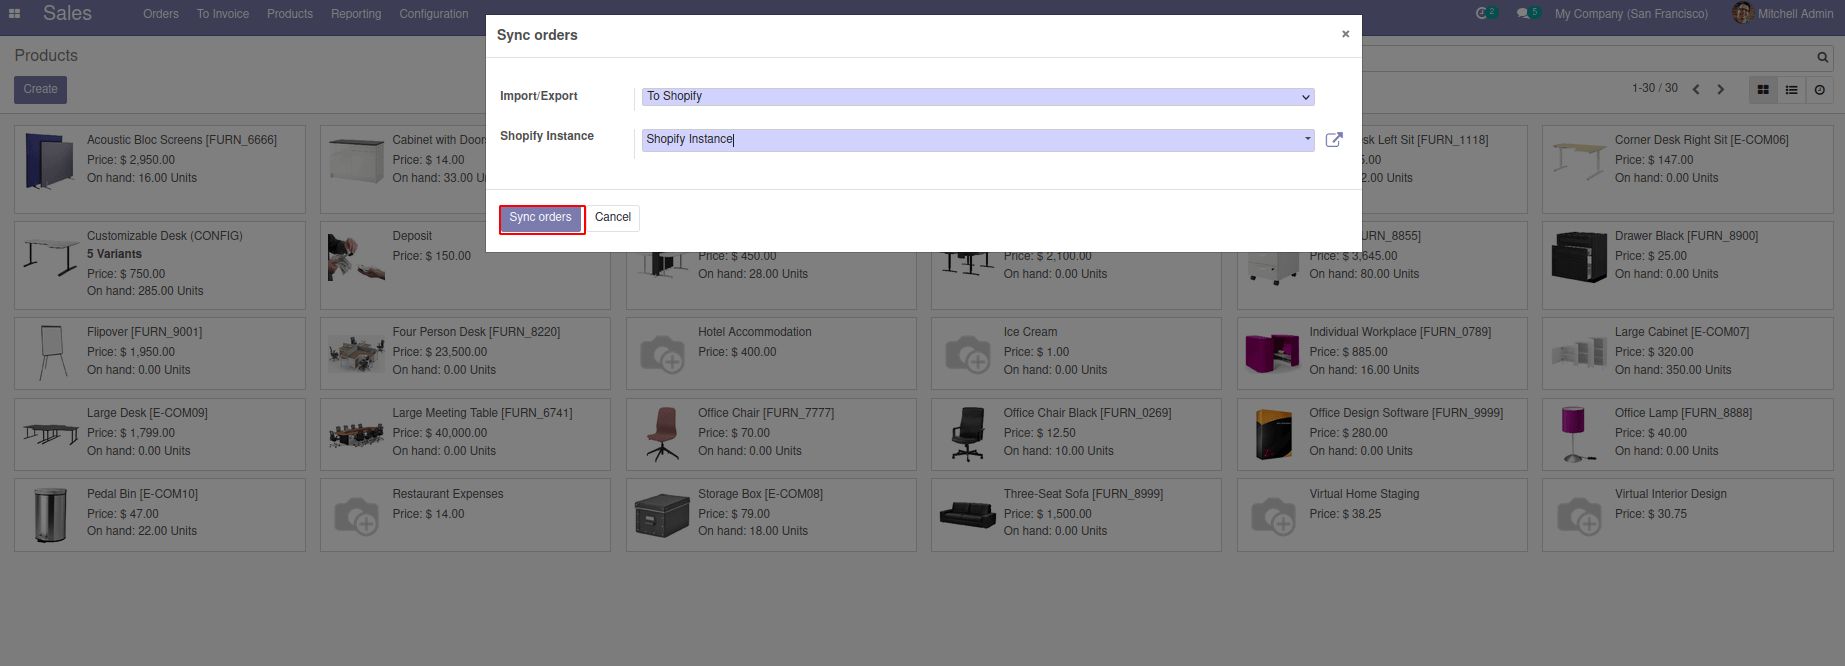The image size is (1845, 666).
Task: Open Office Lamp product thumbnail
Action: click(x=1579, y=434)
